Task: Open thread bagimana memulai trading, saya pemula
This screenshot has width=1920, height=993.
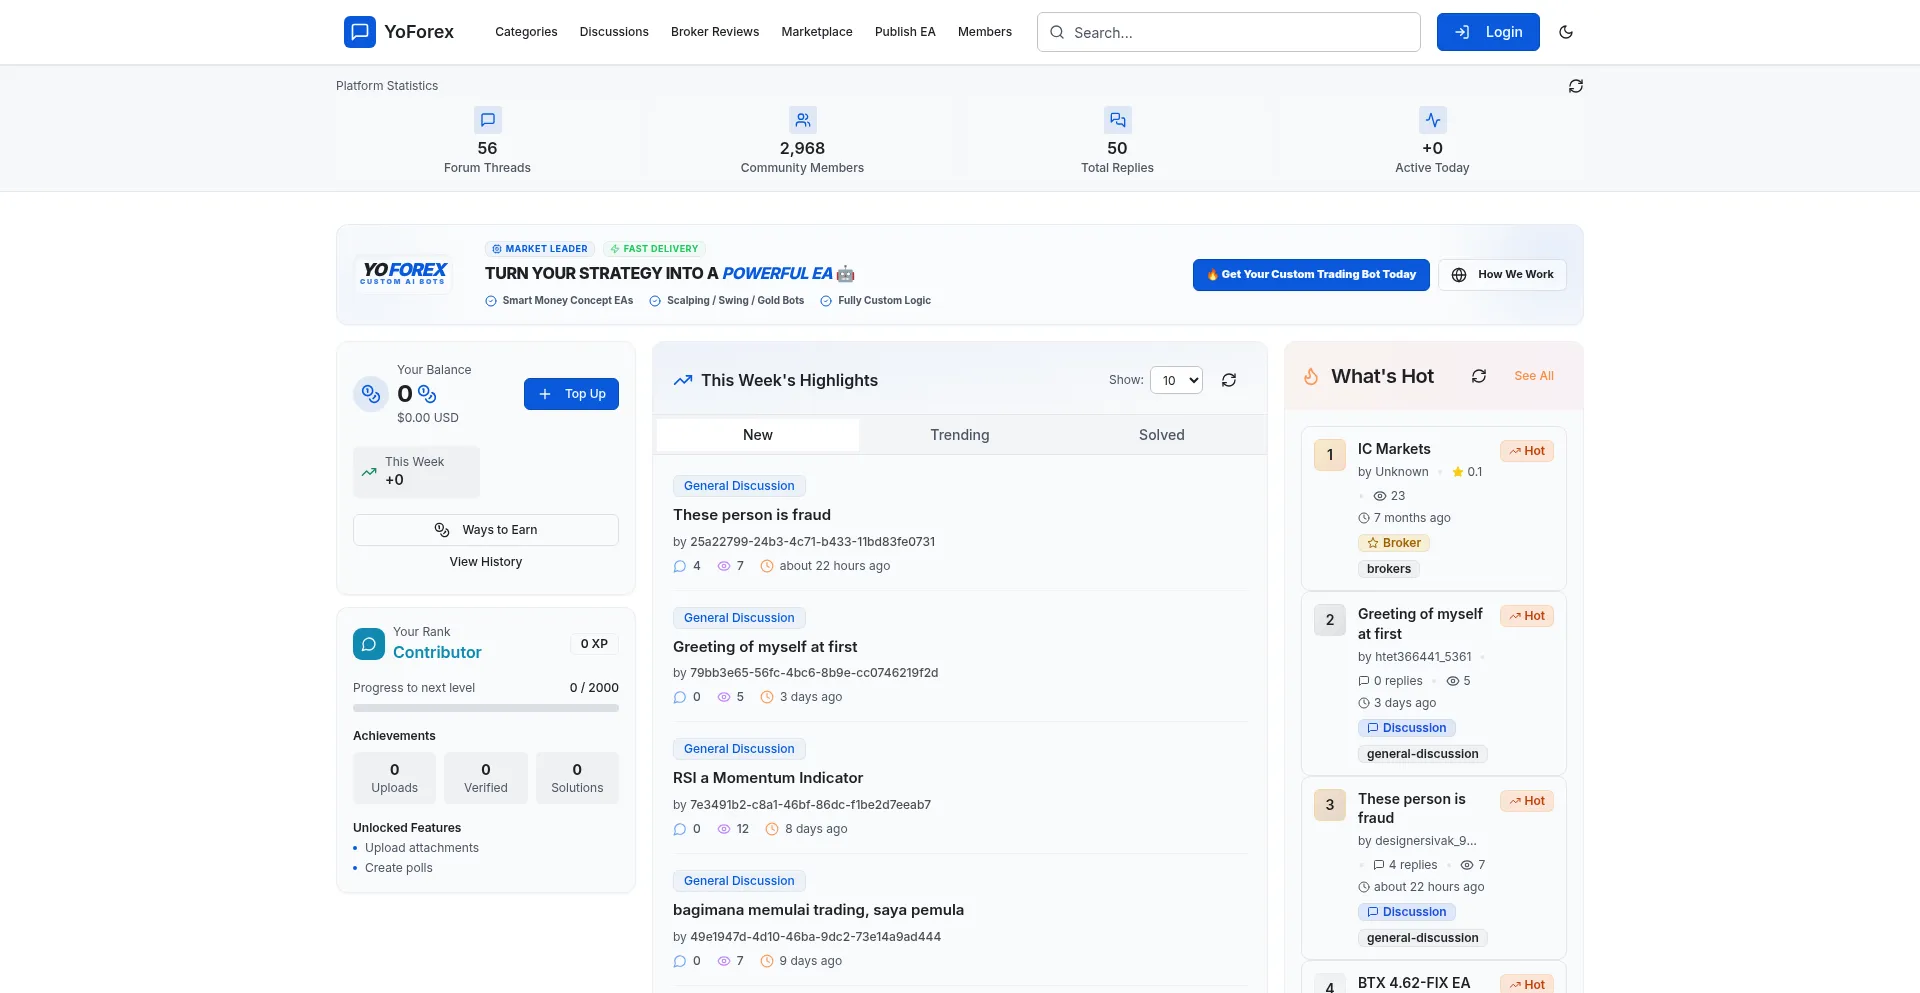Action: pyautogui.click(x=818, y=910)
